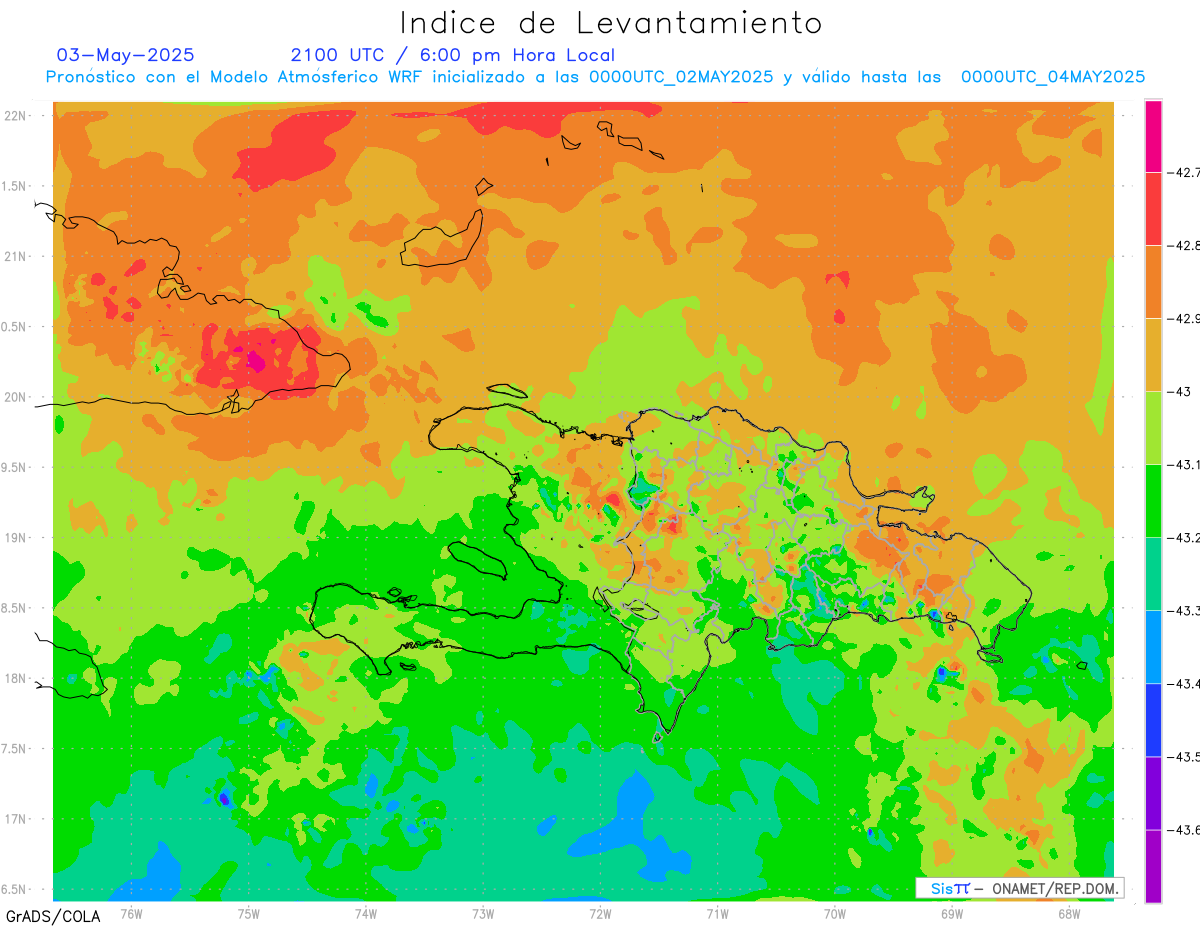This screenshot has height=927, width=1200.
Task: Click the violet segment between -43.5 and -43.6
Action: (1153, 793)
